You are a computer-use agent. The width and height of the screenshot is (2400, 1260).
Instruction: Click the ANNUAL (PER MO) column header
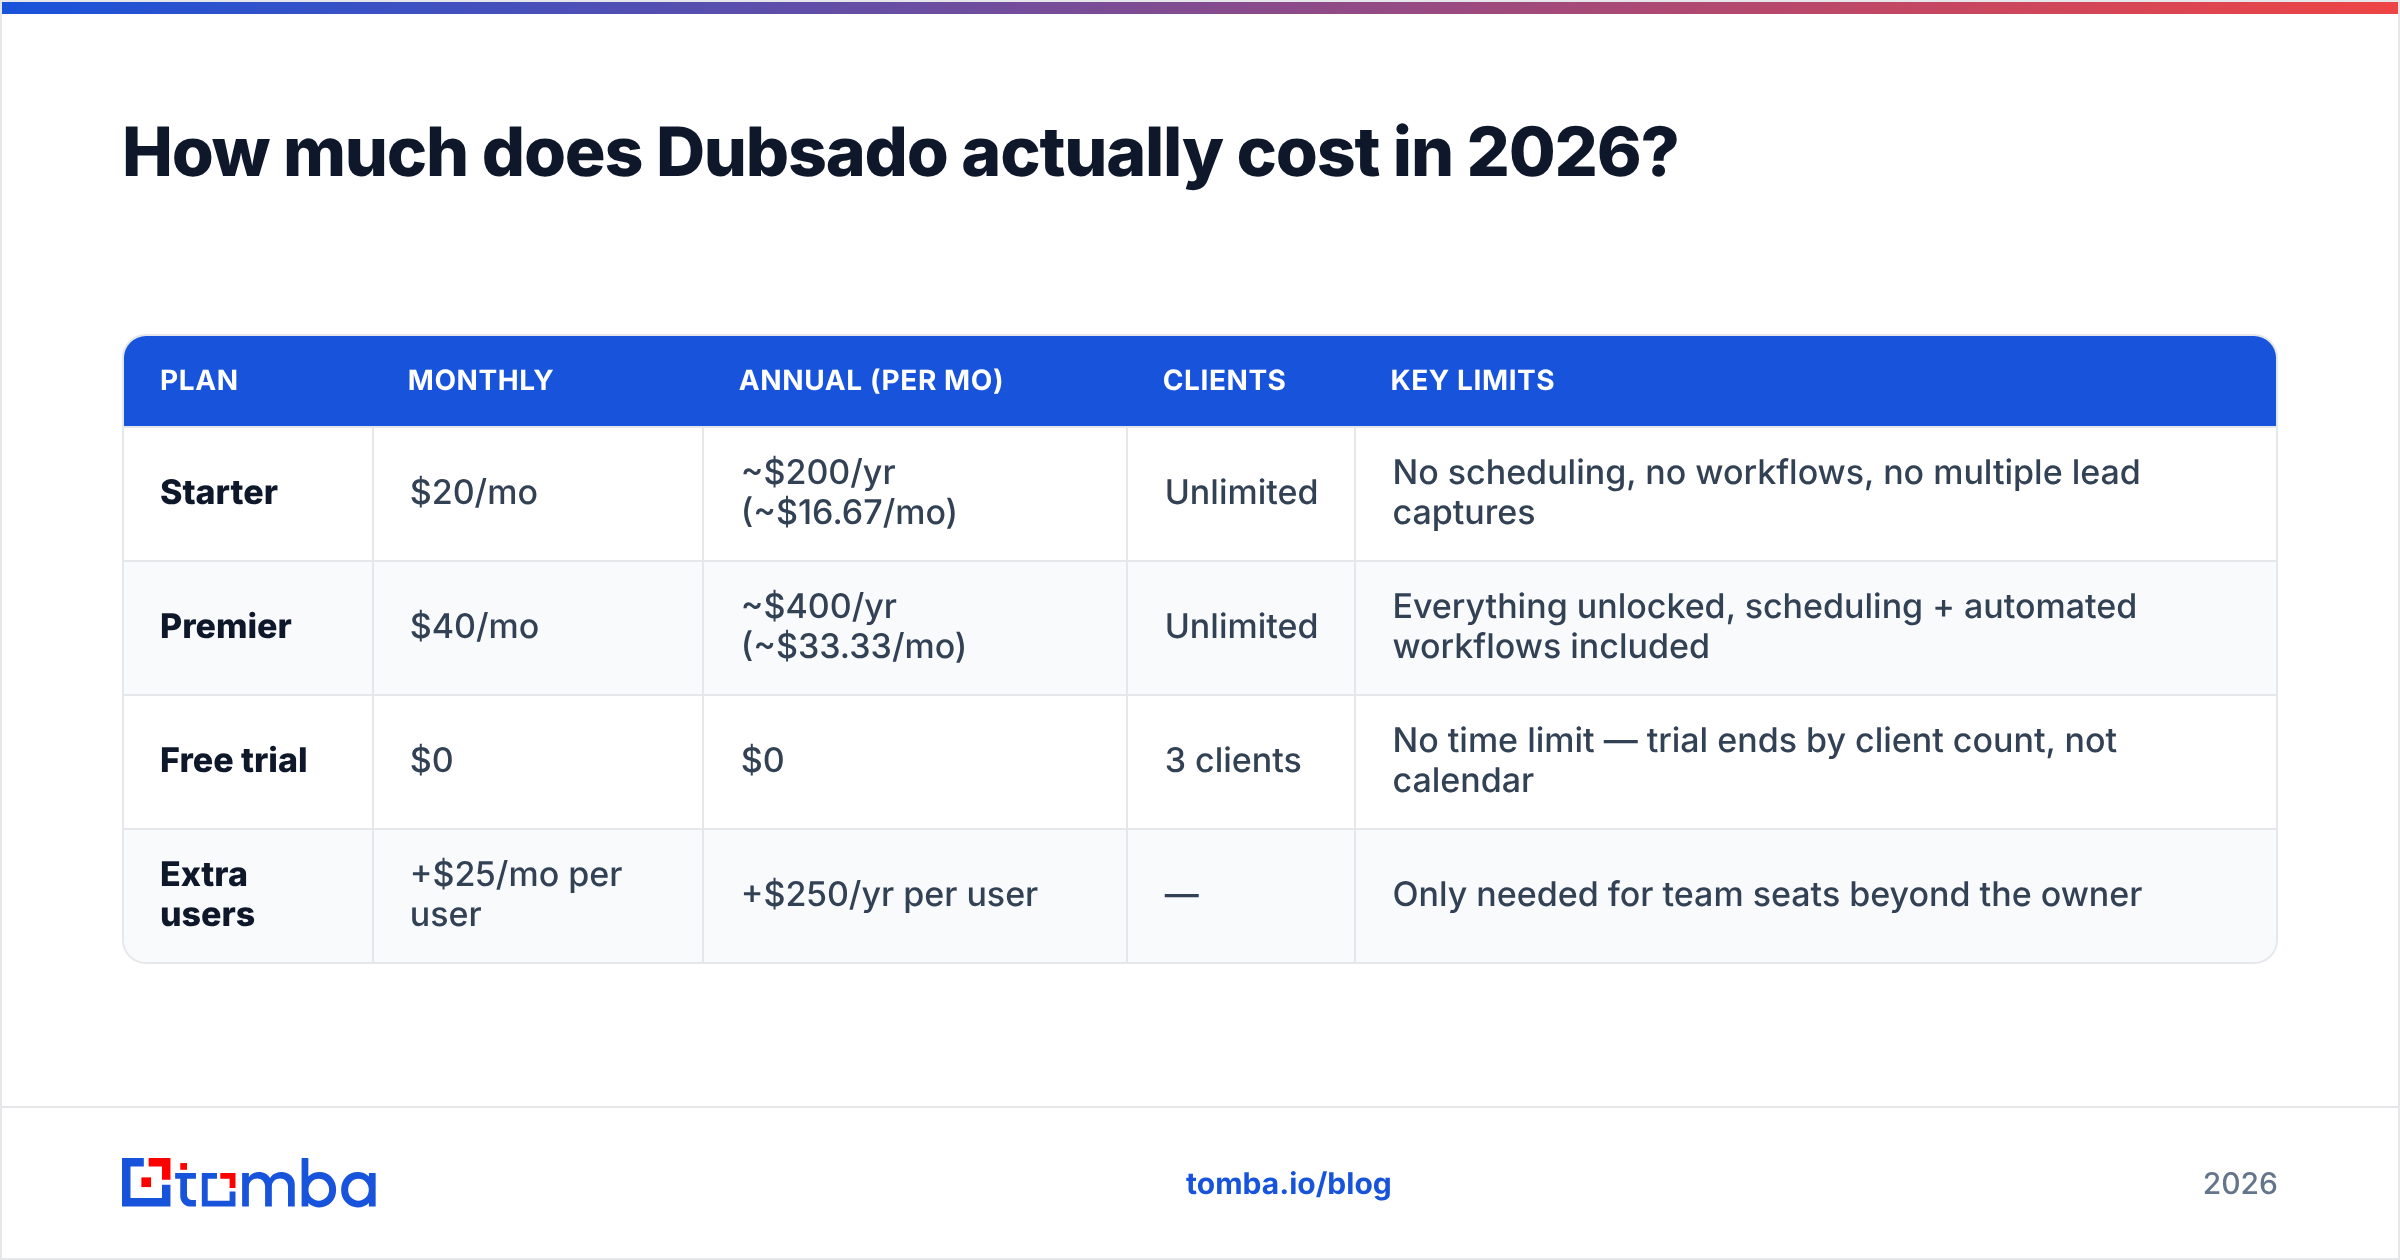click(x=870, y=380)
